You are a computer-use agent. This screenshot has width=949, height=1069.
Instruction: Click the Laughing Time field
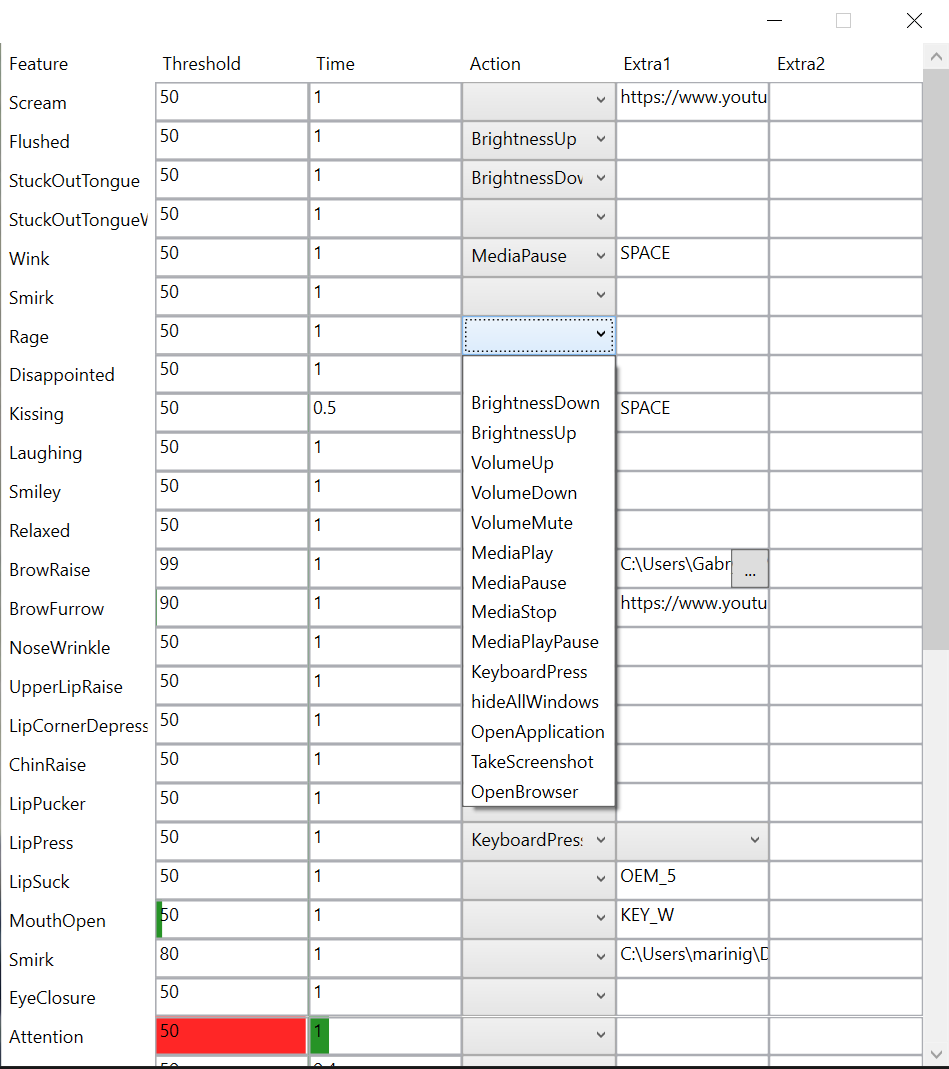click(385, 451)
